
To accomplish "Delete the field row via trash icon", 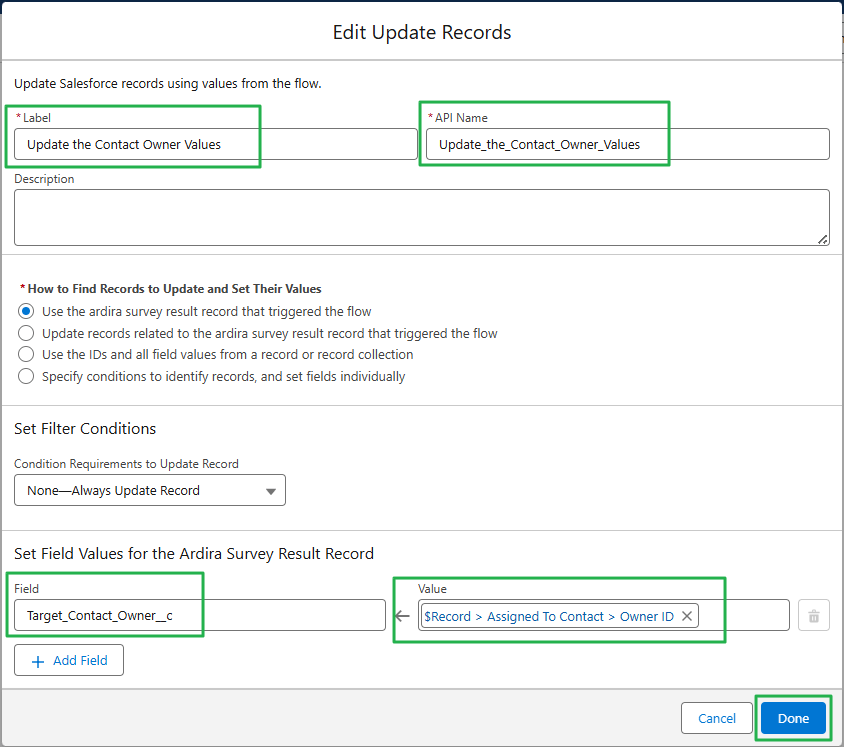I will [x=813, y=616].
